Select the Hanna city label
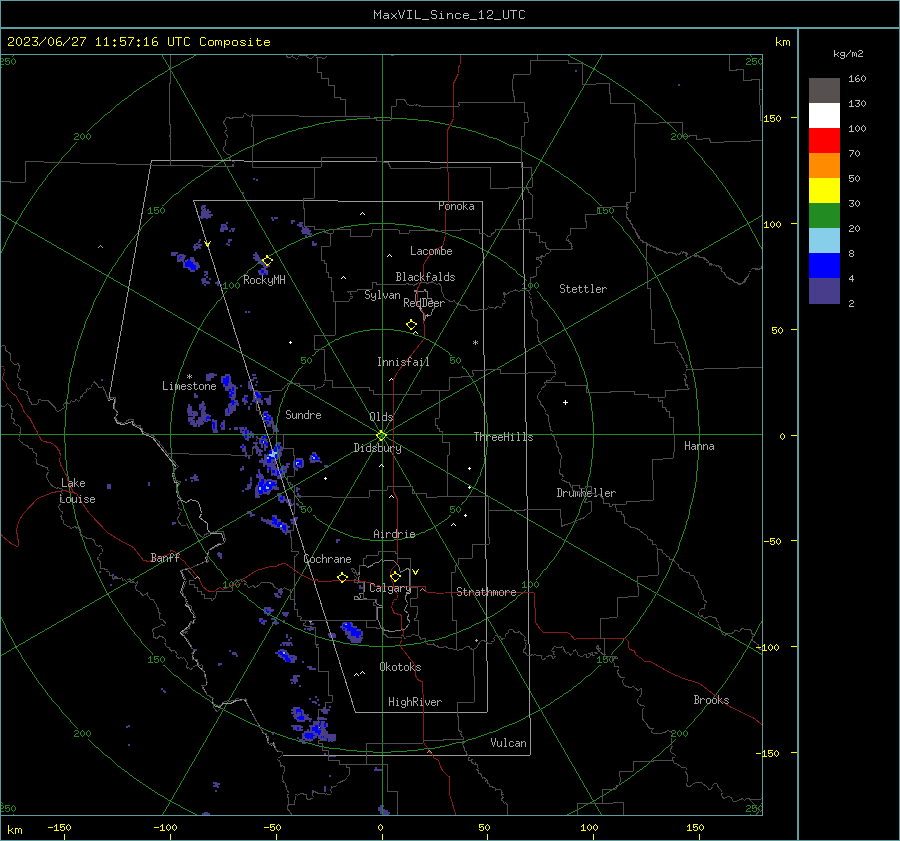The image size is (900, 841). point(699,446)
